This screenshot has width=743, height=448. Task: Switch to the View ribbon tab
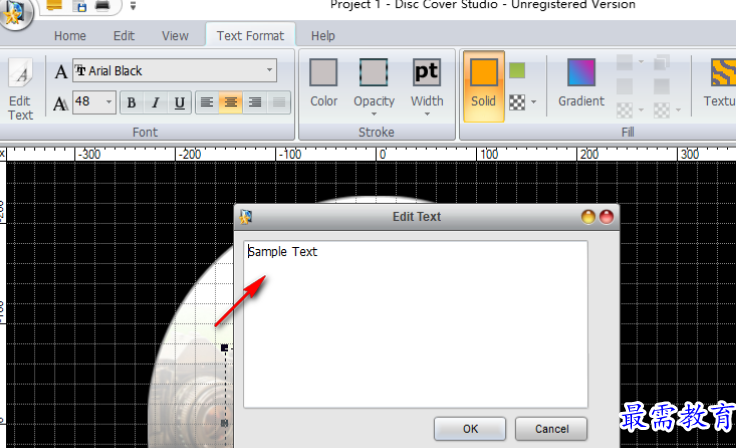(x=175, y=36)
